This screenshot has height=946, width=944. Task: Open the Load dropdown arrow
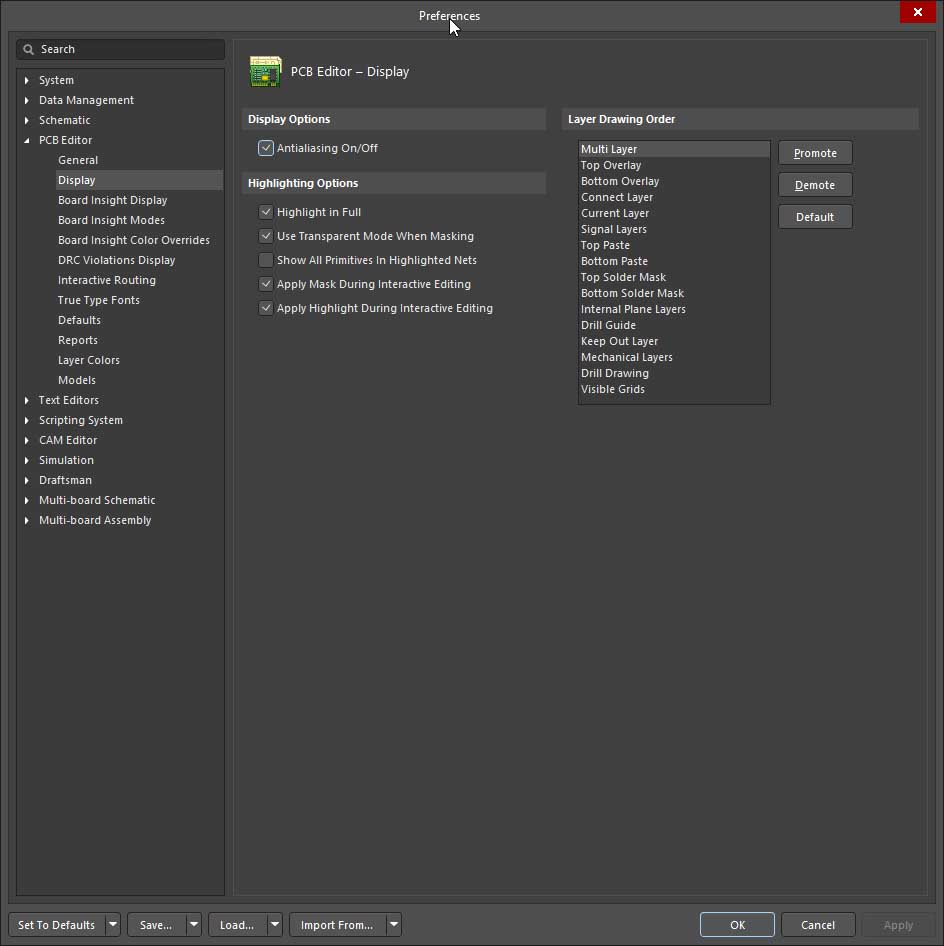point(274,925)
